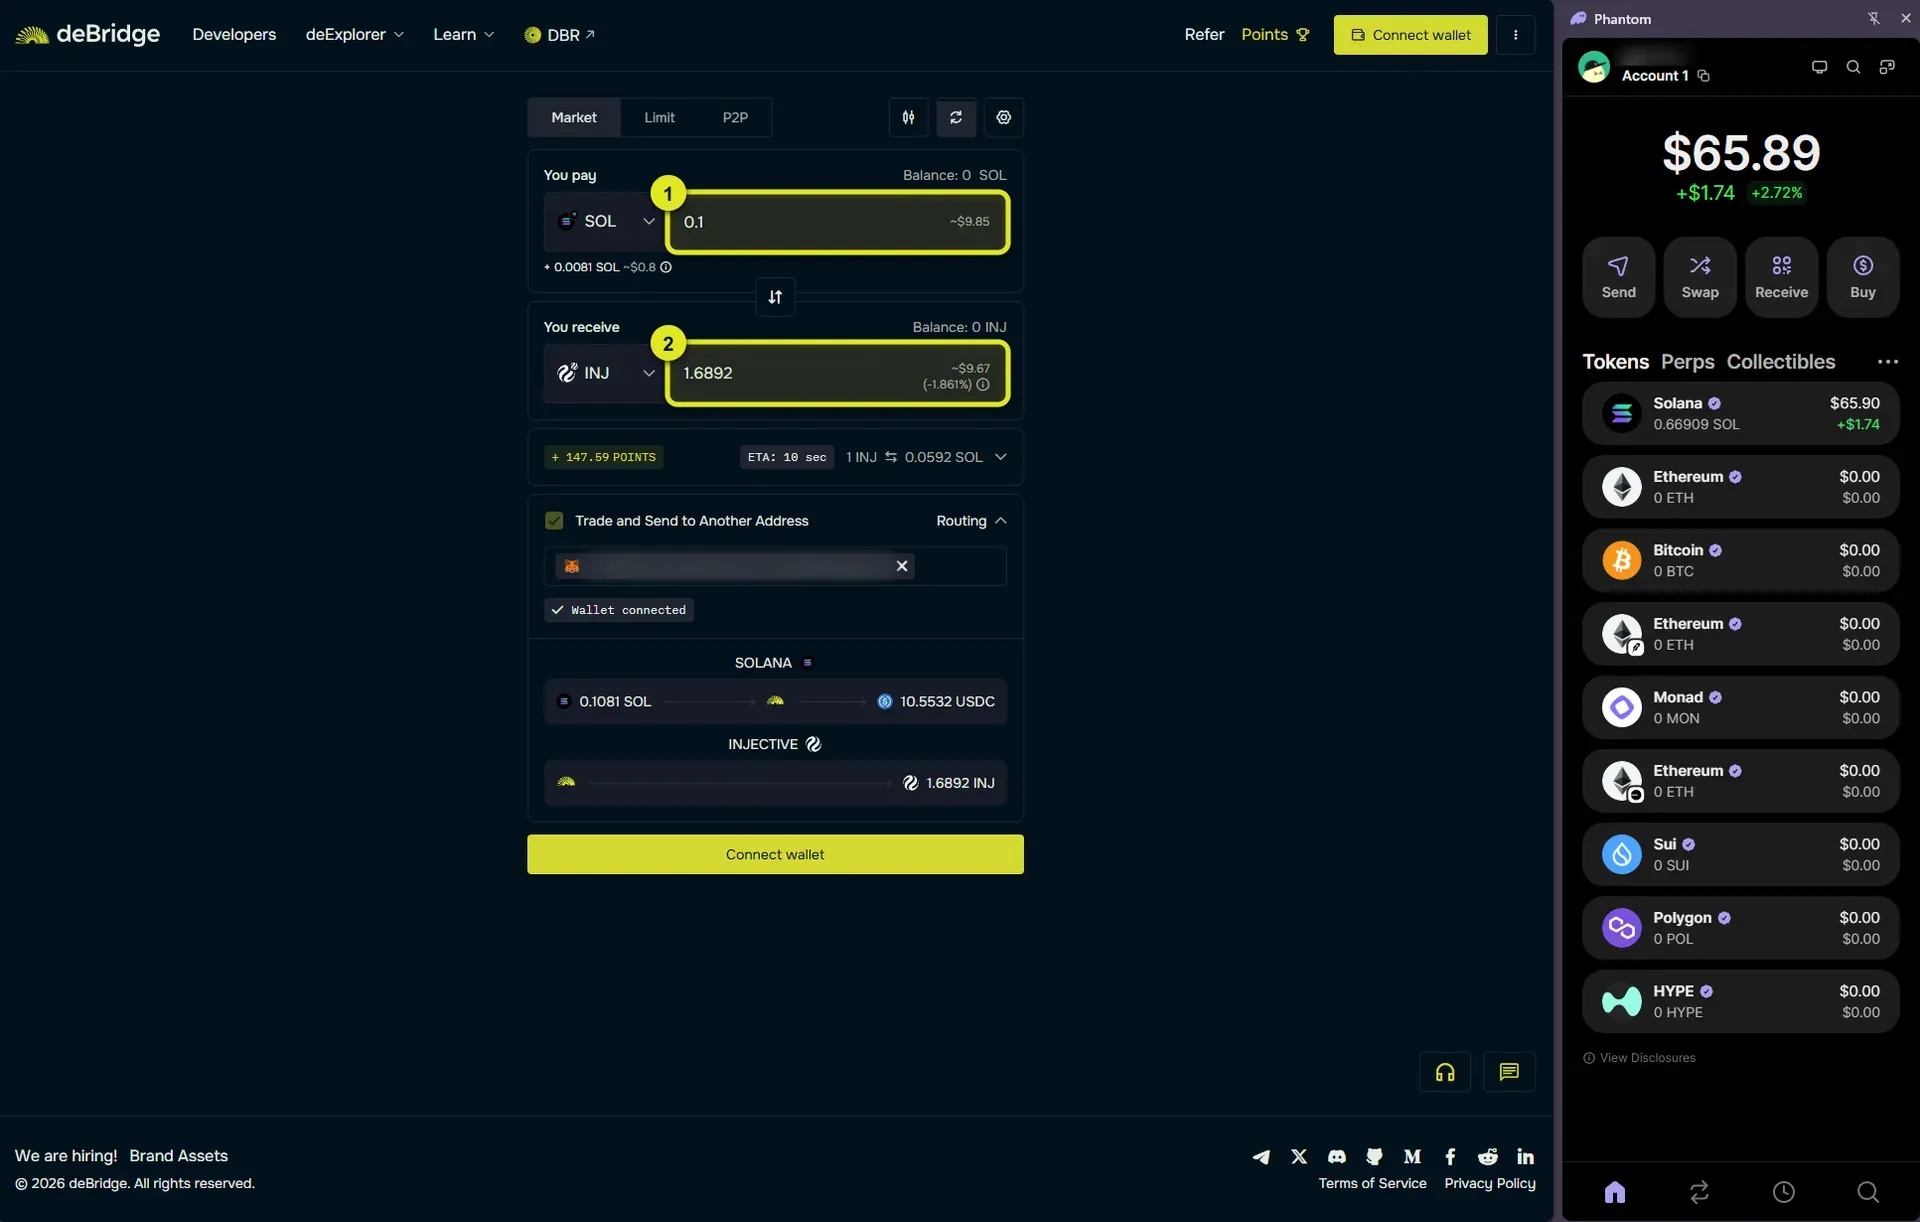
Task: Click We are hiring link
Action: tap(66, 1156)
